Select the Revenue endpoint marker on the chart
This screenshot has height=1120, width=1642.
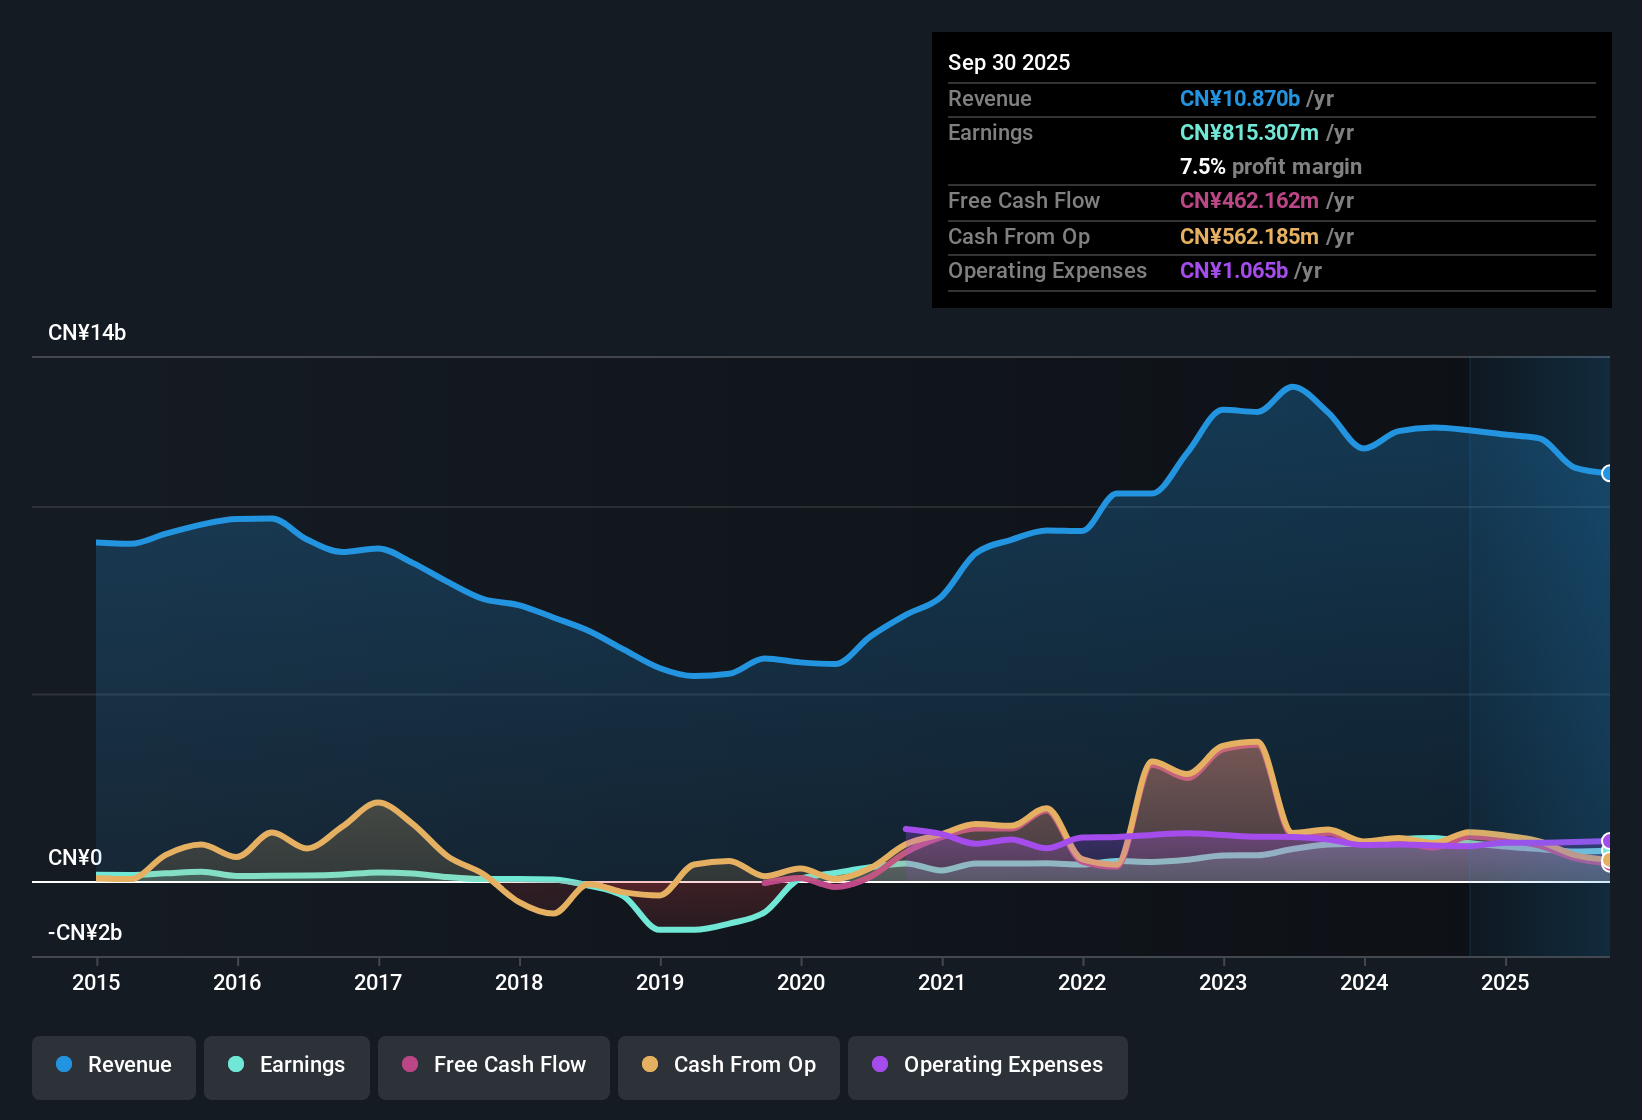click(1608, 473)
